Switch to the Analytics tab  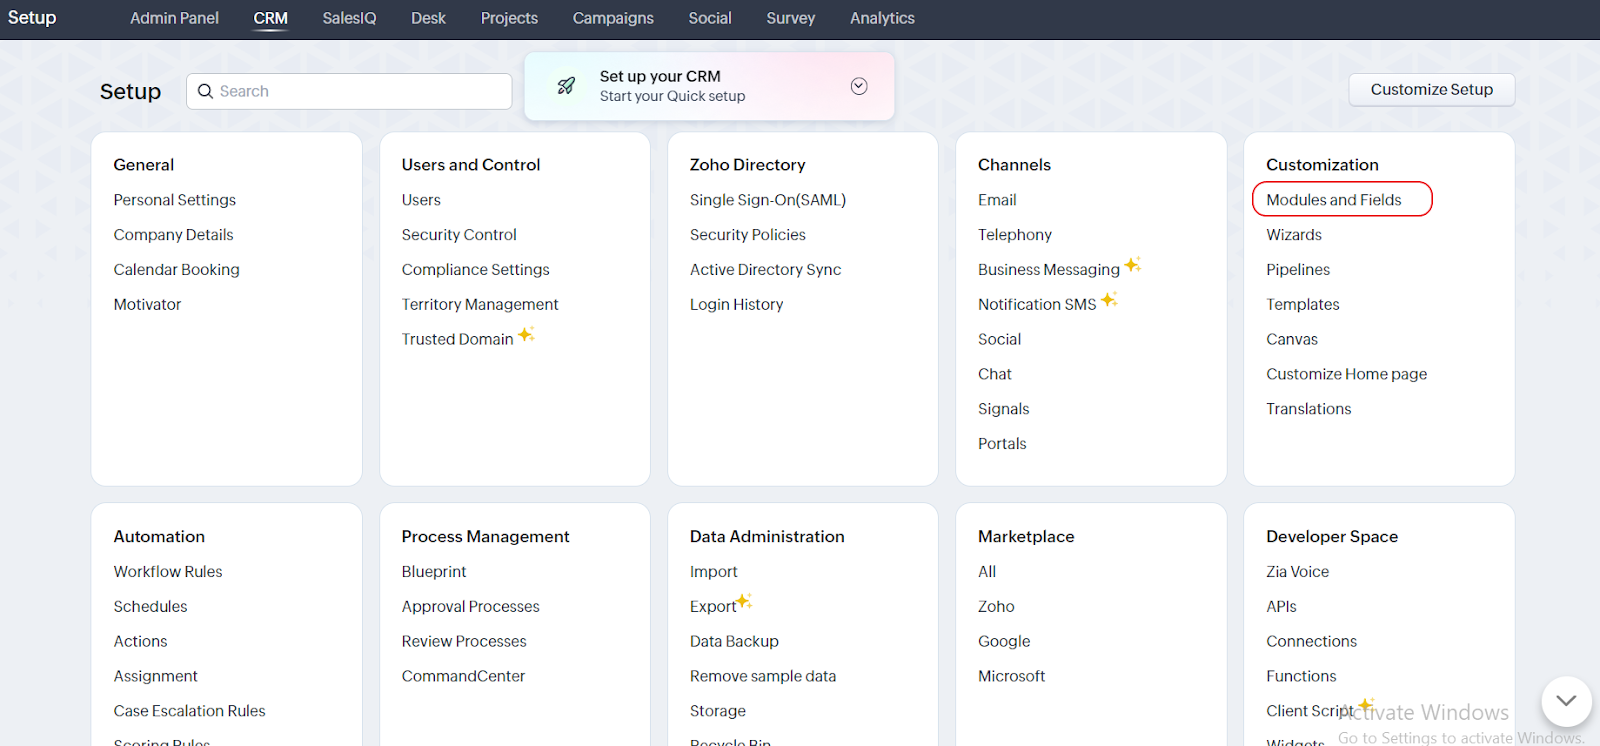(882, 18)
